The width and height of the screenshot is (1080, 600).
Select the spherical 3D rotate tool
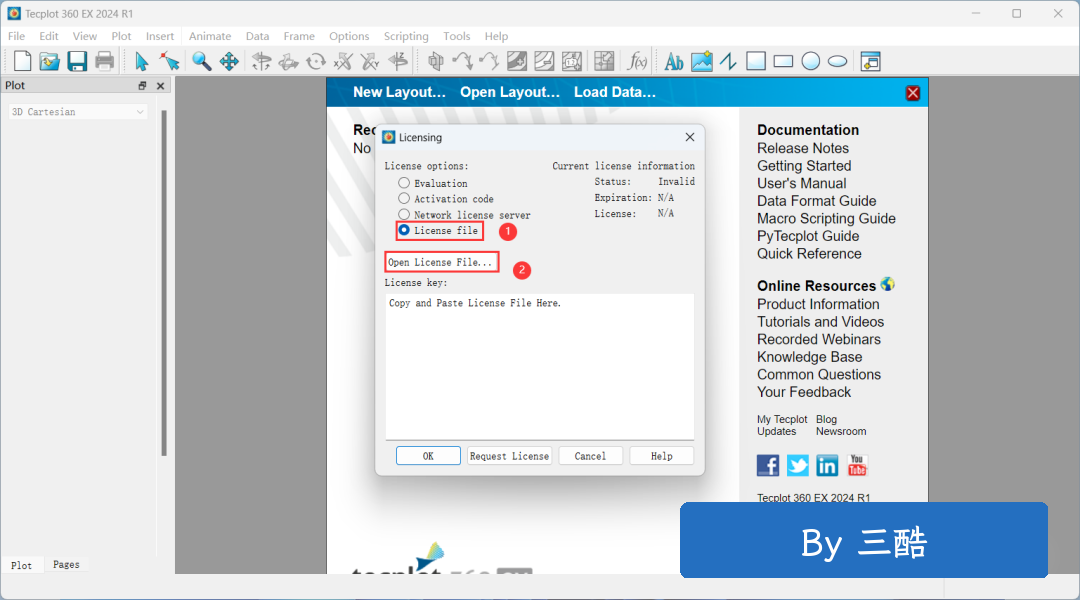(261, 61)
